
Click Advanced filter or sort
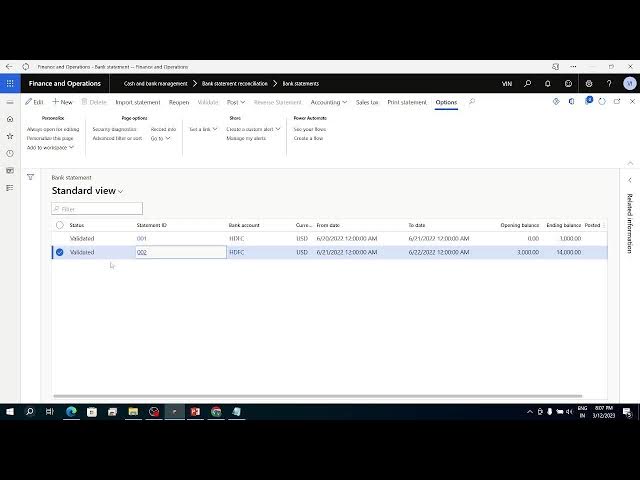[117, 138]
